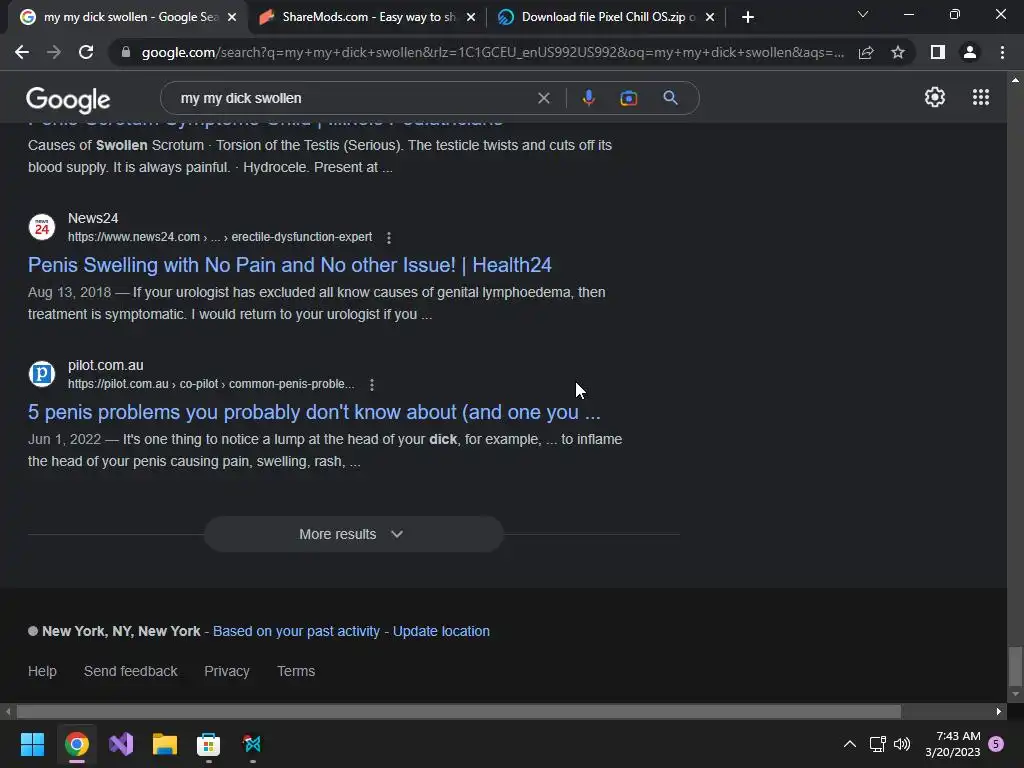Open the rightmost pinned taskbar app
This screenshot has width=1024, height=768.
point(252,744)
